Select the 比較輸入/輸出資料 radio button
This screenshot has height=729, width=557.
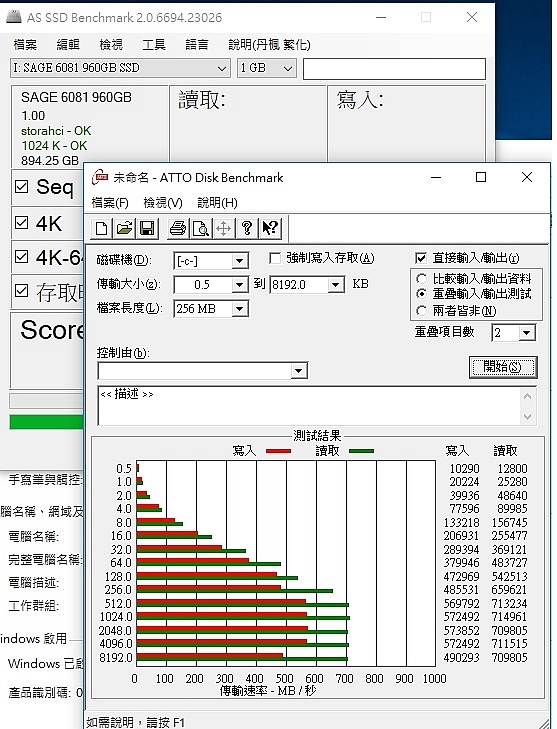[421, 278]
